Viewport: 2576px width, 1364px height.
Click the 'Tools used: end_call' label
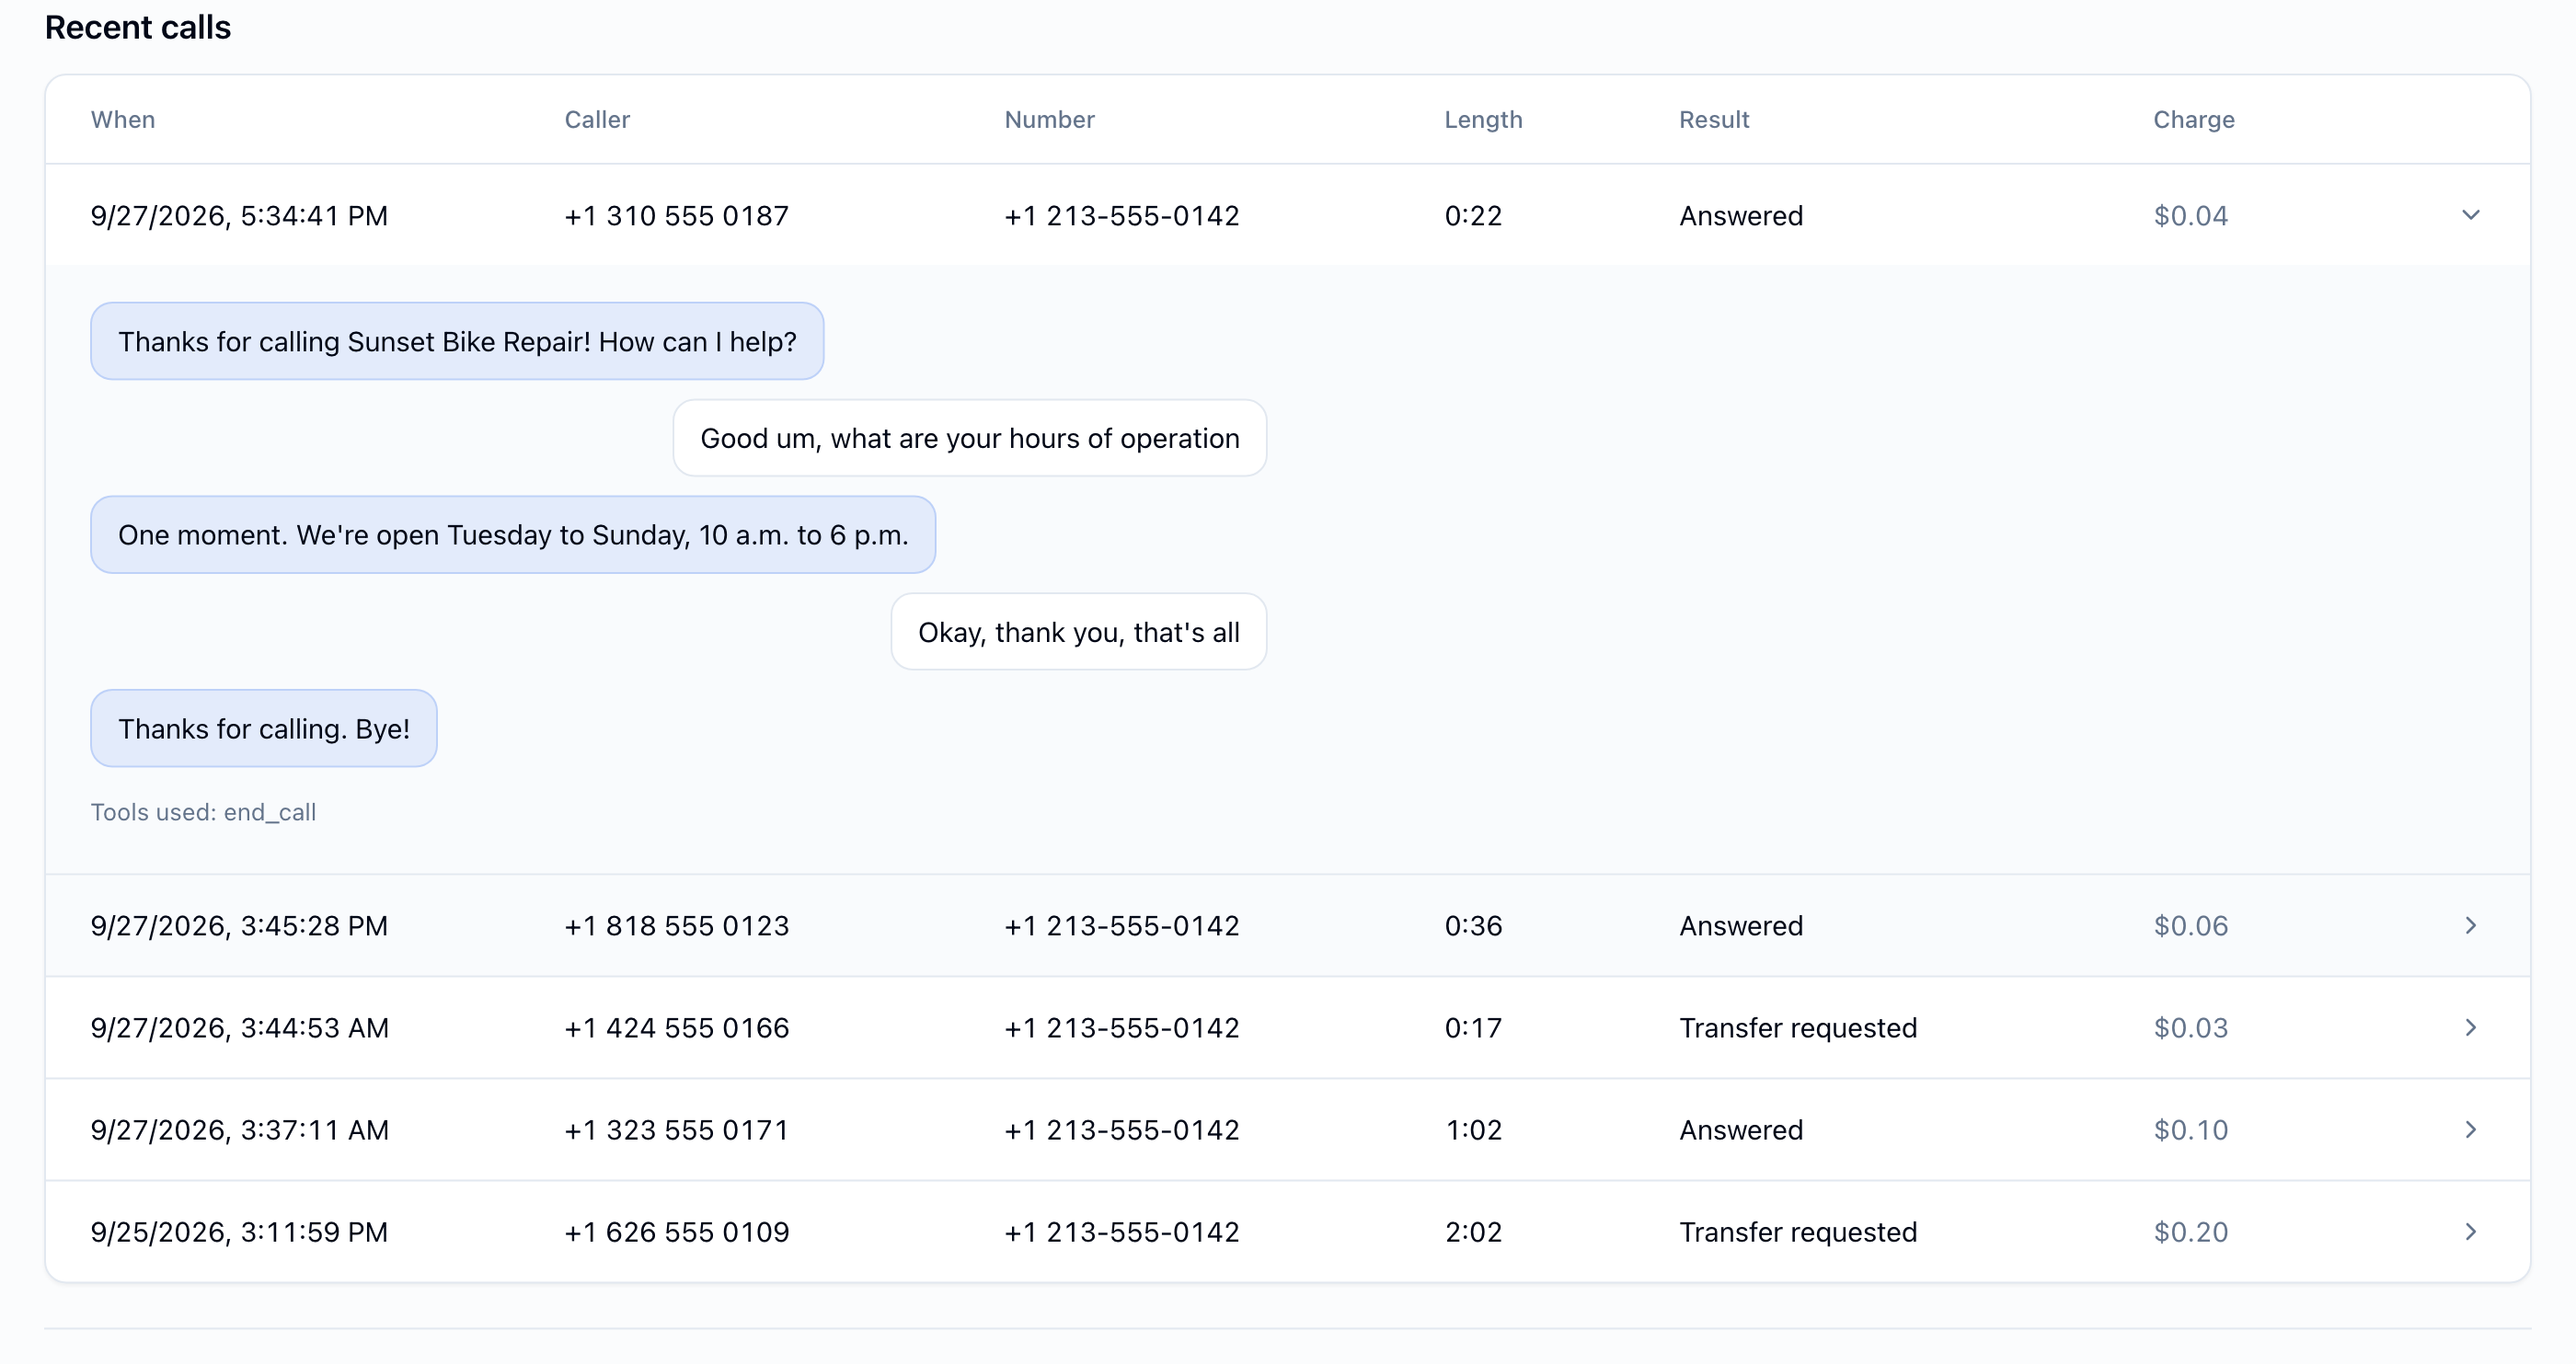[x=203, y=812]
